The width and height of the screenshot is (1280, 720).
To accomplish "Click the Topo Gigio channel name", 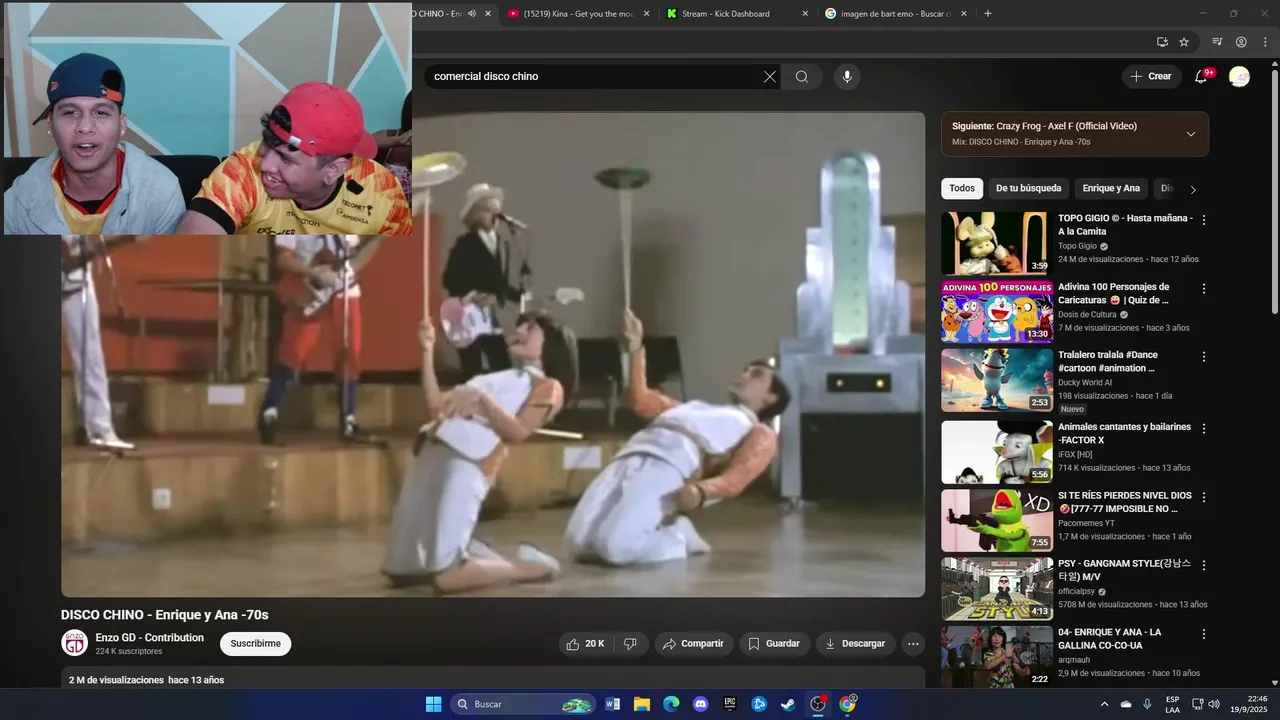I will pos(1077,246).
